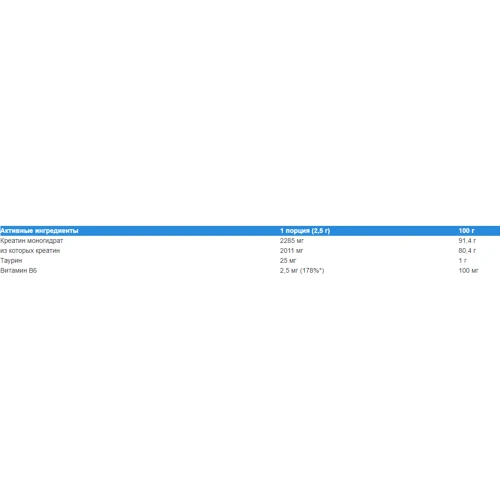Click the '100 г' column header
Viewport: 500px width, 500px height.
tap(466, 231)
